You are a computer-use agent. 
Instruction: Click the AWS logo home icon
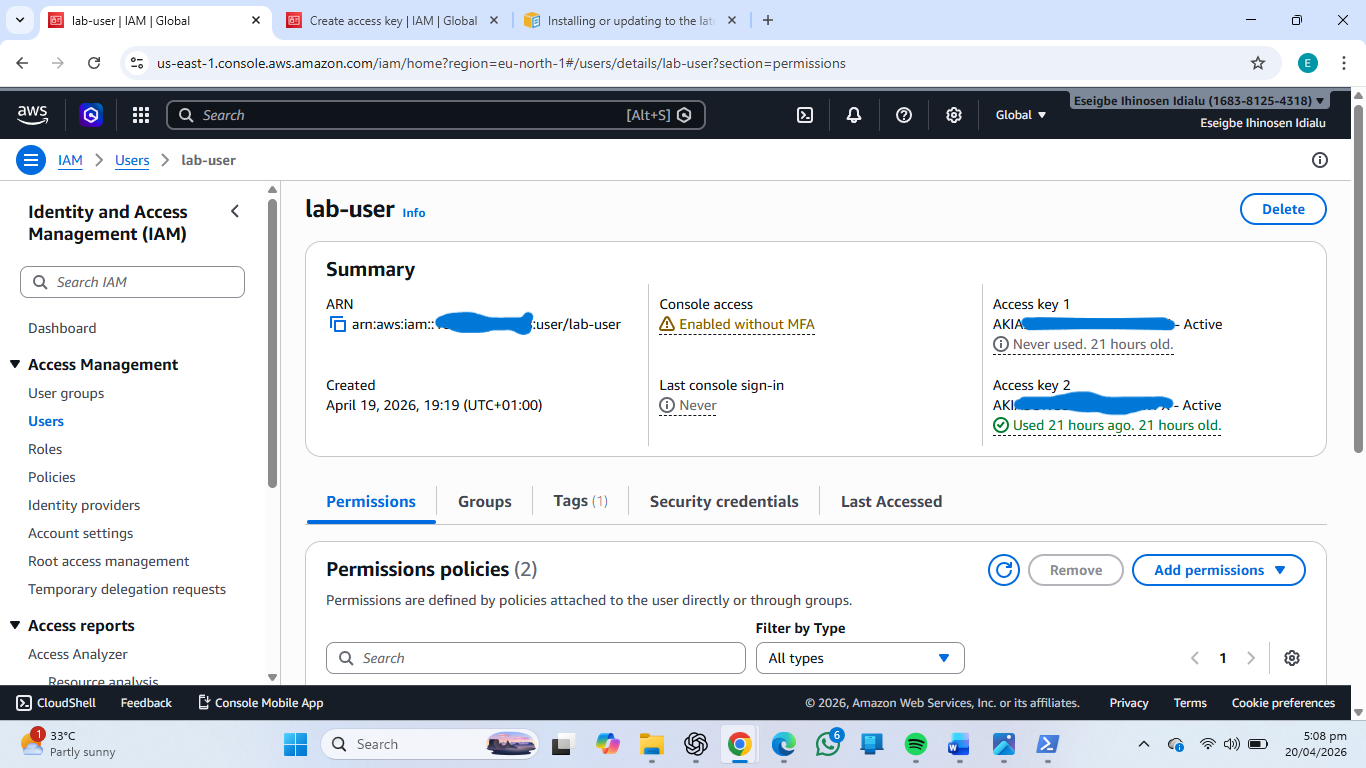tap(33, 115)
